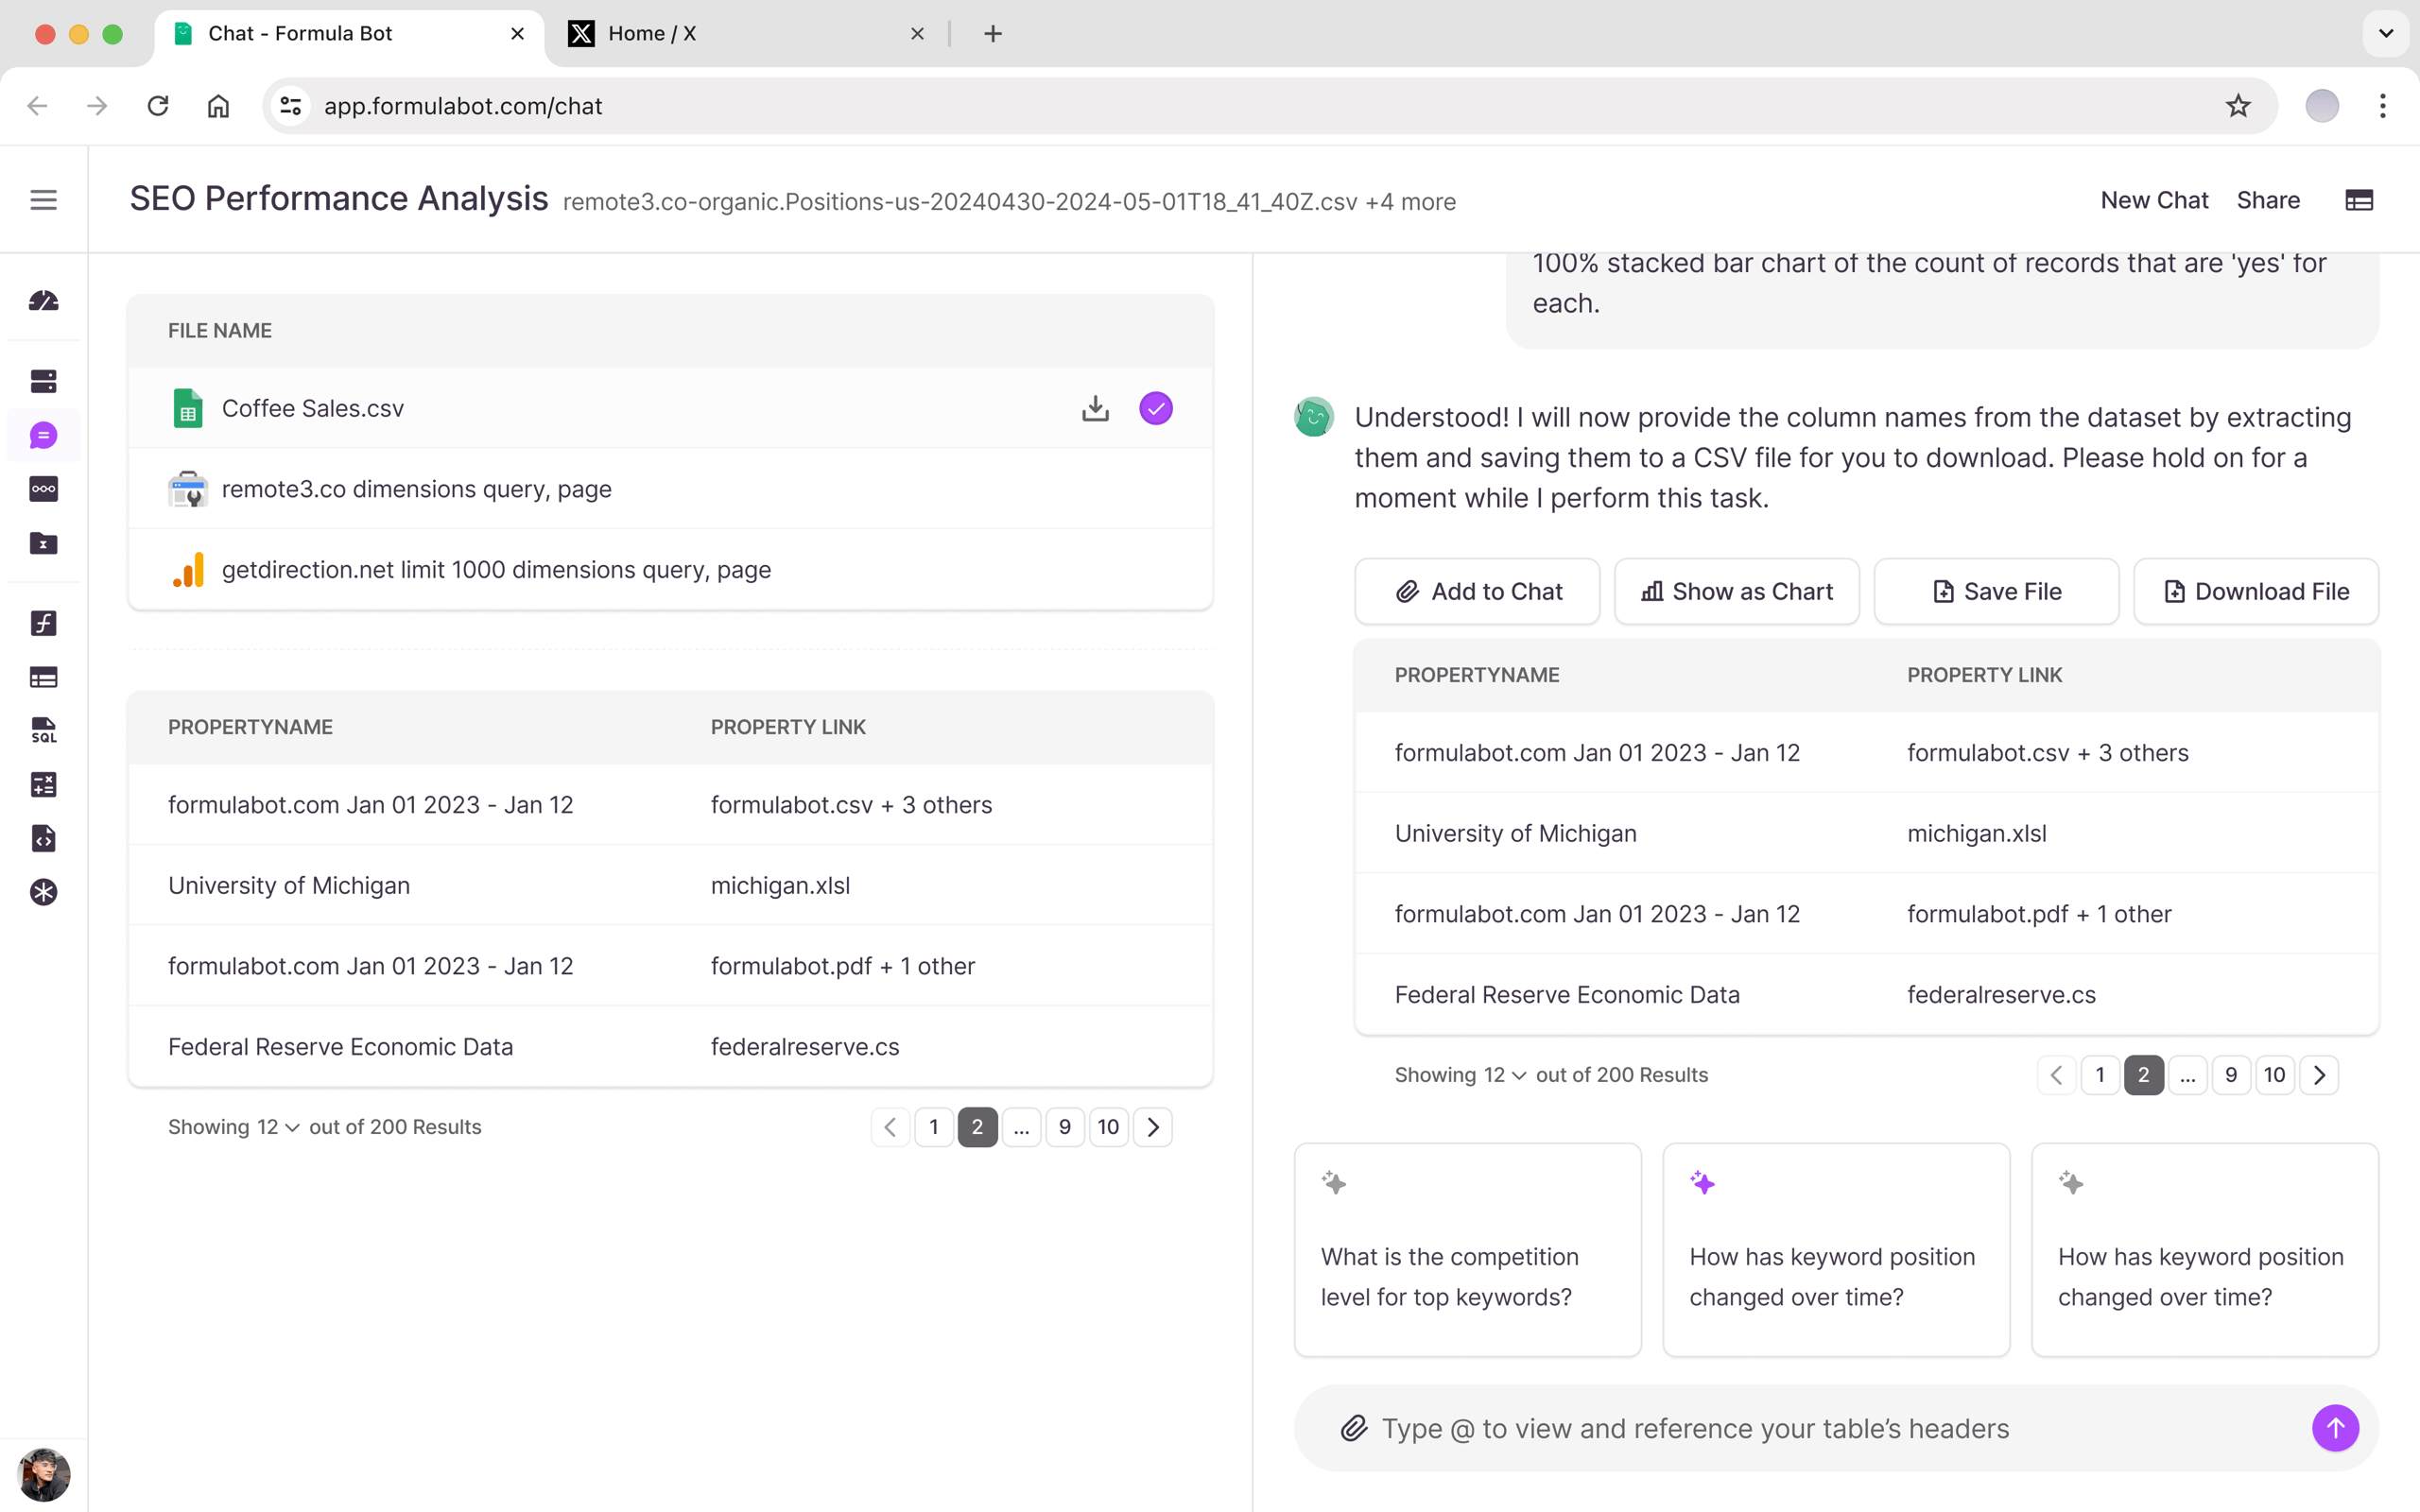This screenshot has height=1512, width=2420.
Task: Go to page 10 in left table
Action: pos(1108,1127)
